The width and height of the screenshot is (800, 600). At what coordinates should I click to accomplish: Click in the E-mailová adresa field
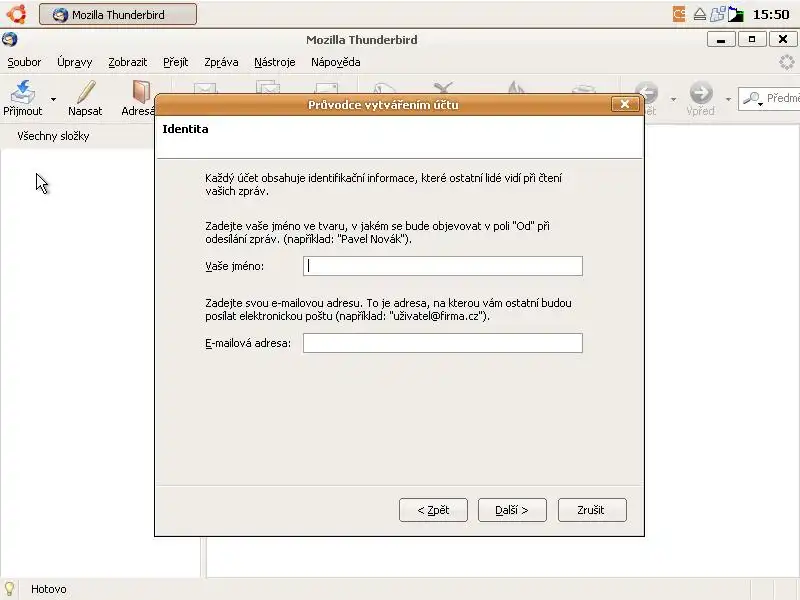pyautogui.click(x=443, y=343)
